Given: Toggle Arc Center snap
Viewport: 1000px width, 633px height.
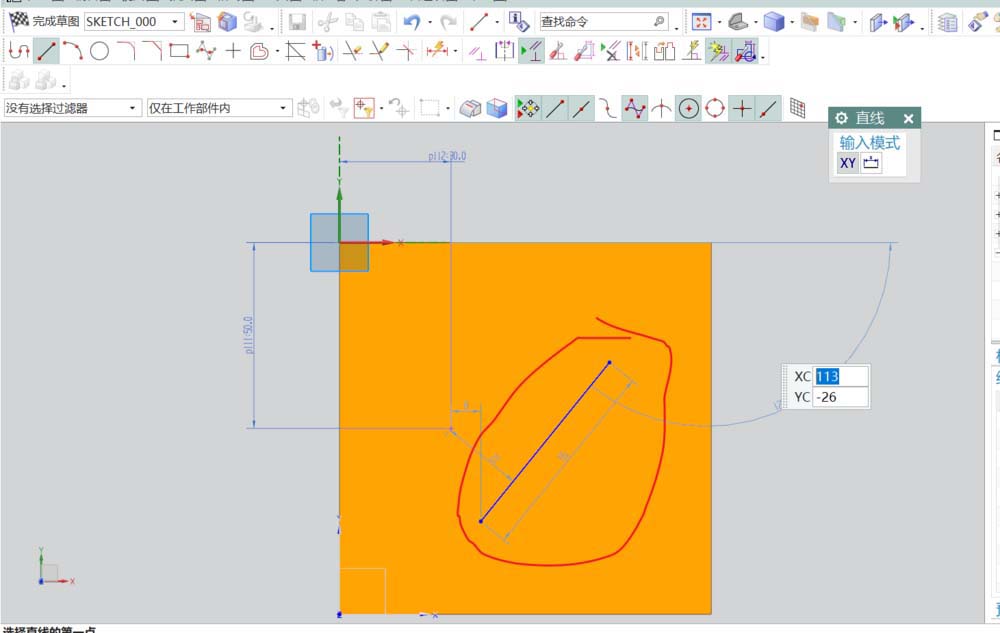Looking at the screenshot, I should (x=688, y=108).
